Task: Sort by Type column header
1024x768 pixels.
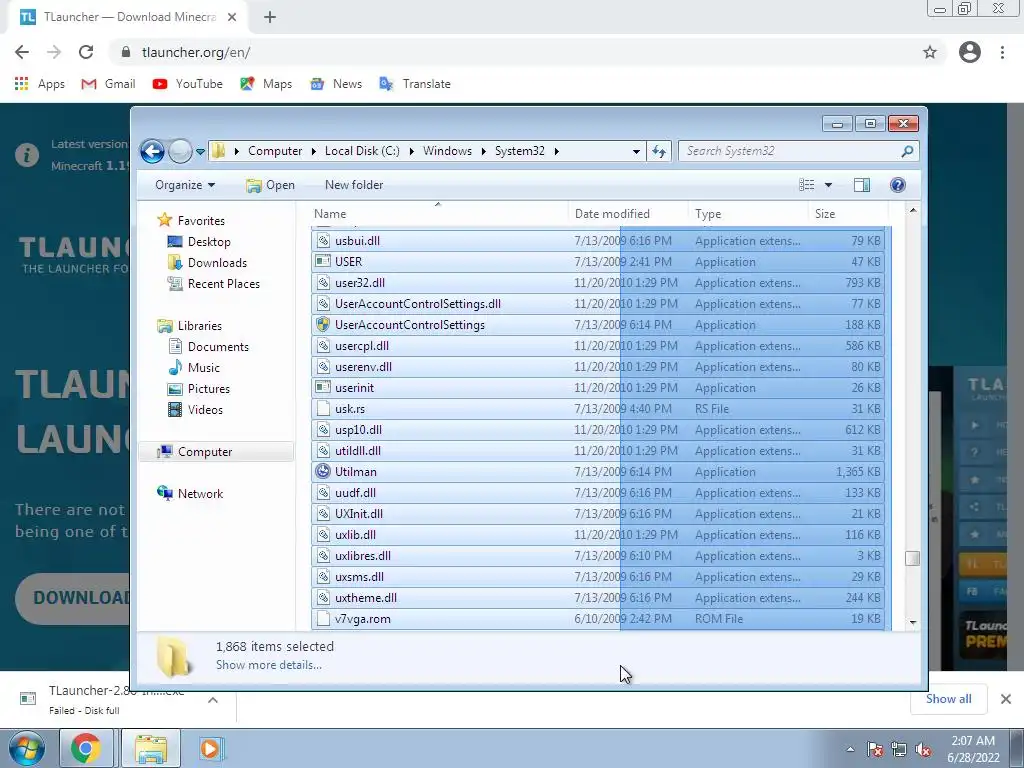Action: click(748, 214)
